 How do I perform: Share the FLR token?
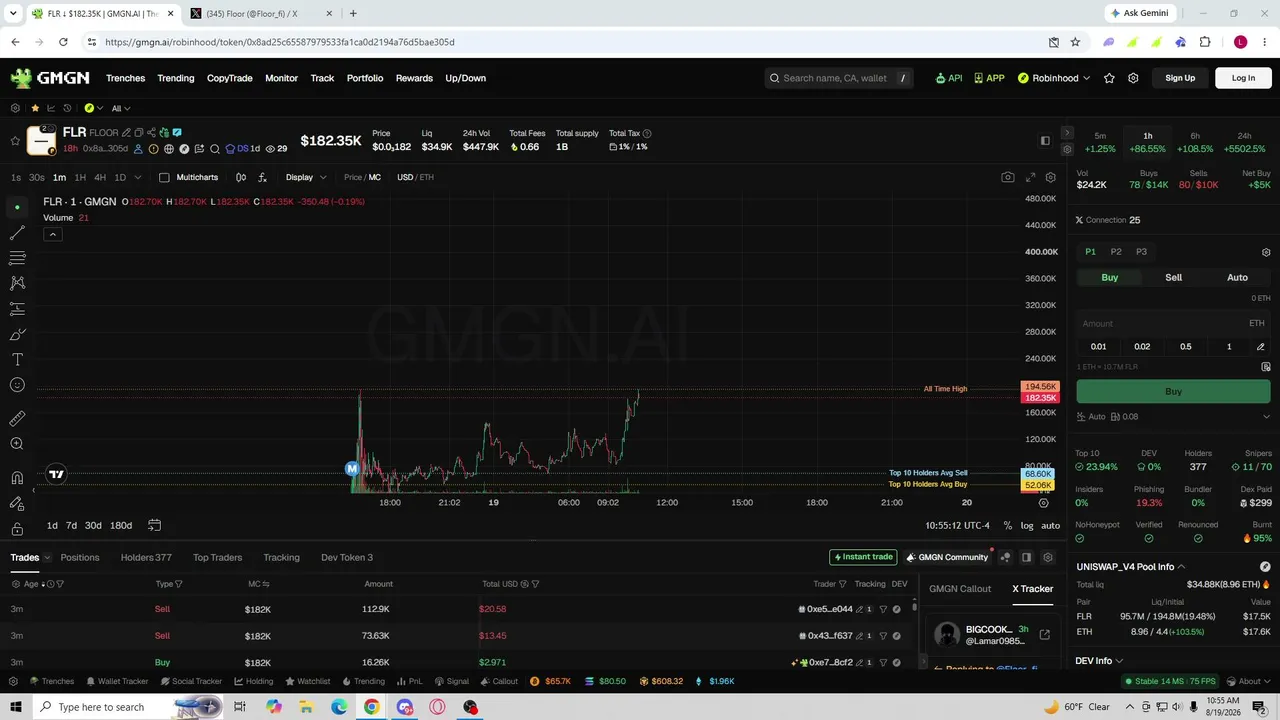[151, 132]
